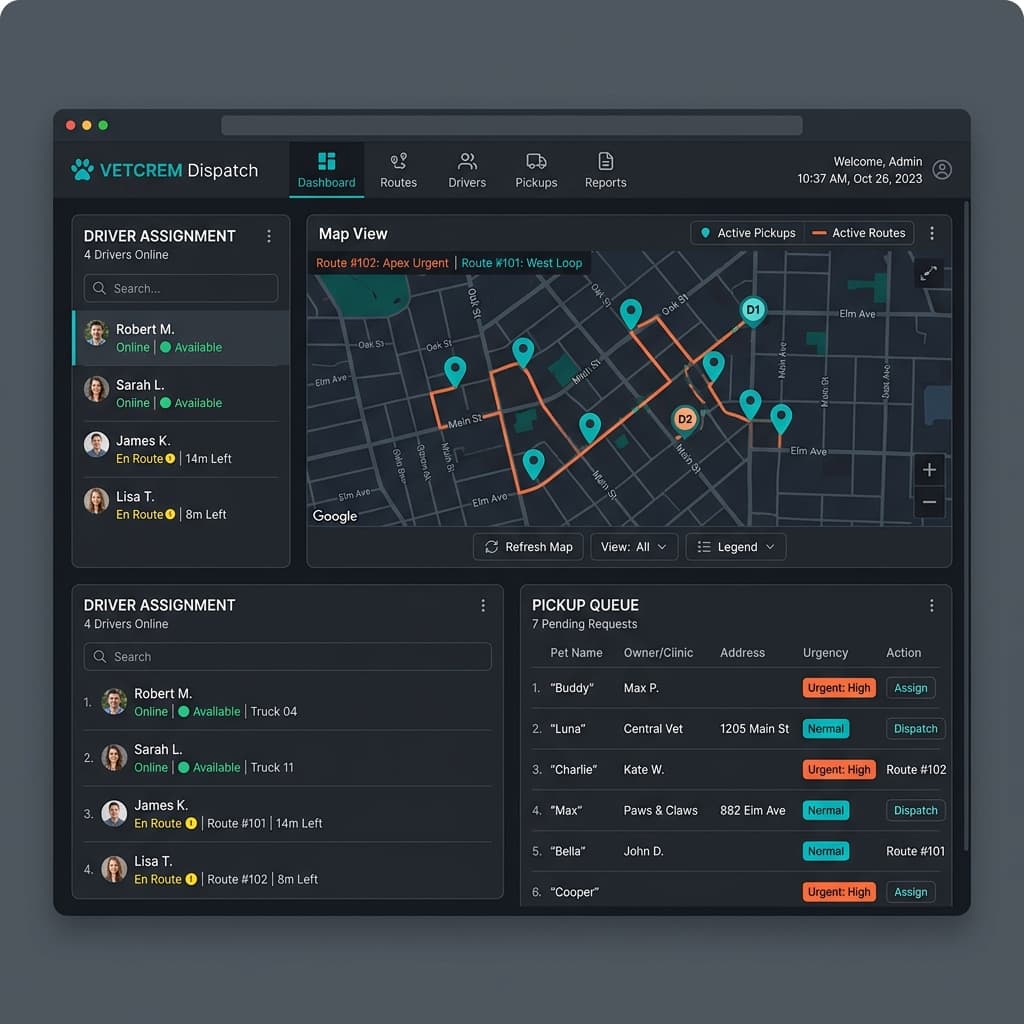1024x1024 pixels.
Task: Open top Driver Assignment panel options menu
Action: coord(268,236)
